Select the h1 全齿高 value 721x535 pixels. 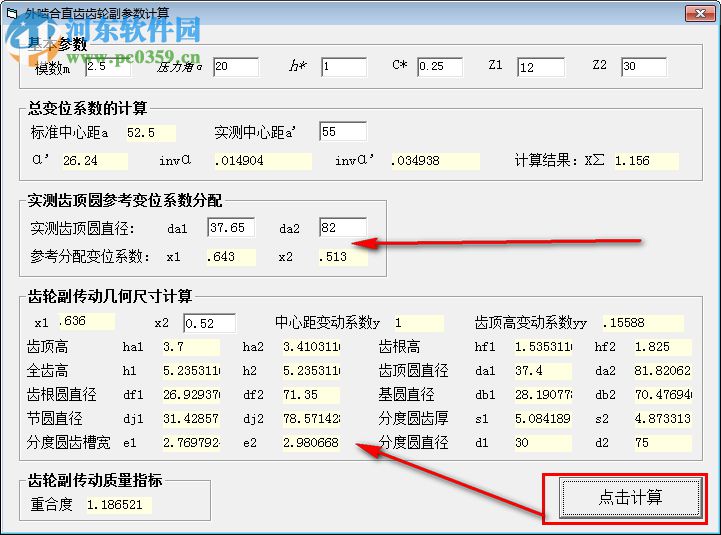point(191,371)
